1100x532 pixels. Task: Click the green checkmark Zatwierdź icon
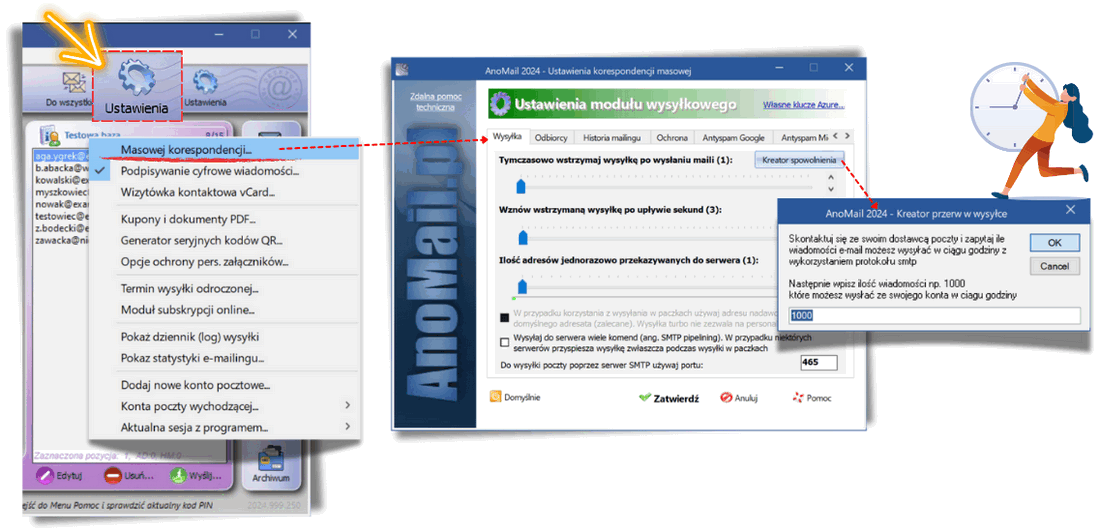point(644,397)
